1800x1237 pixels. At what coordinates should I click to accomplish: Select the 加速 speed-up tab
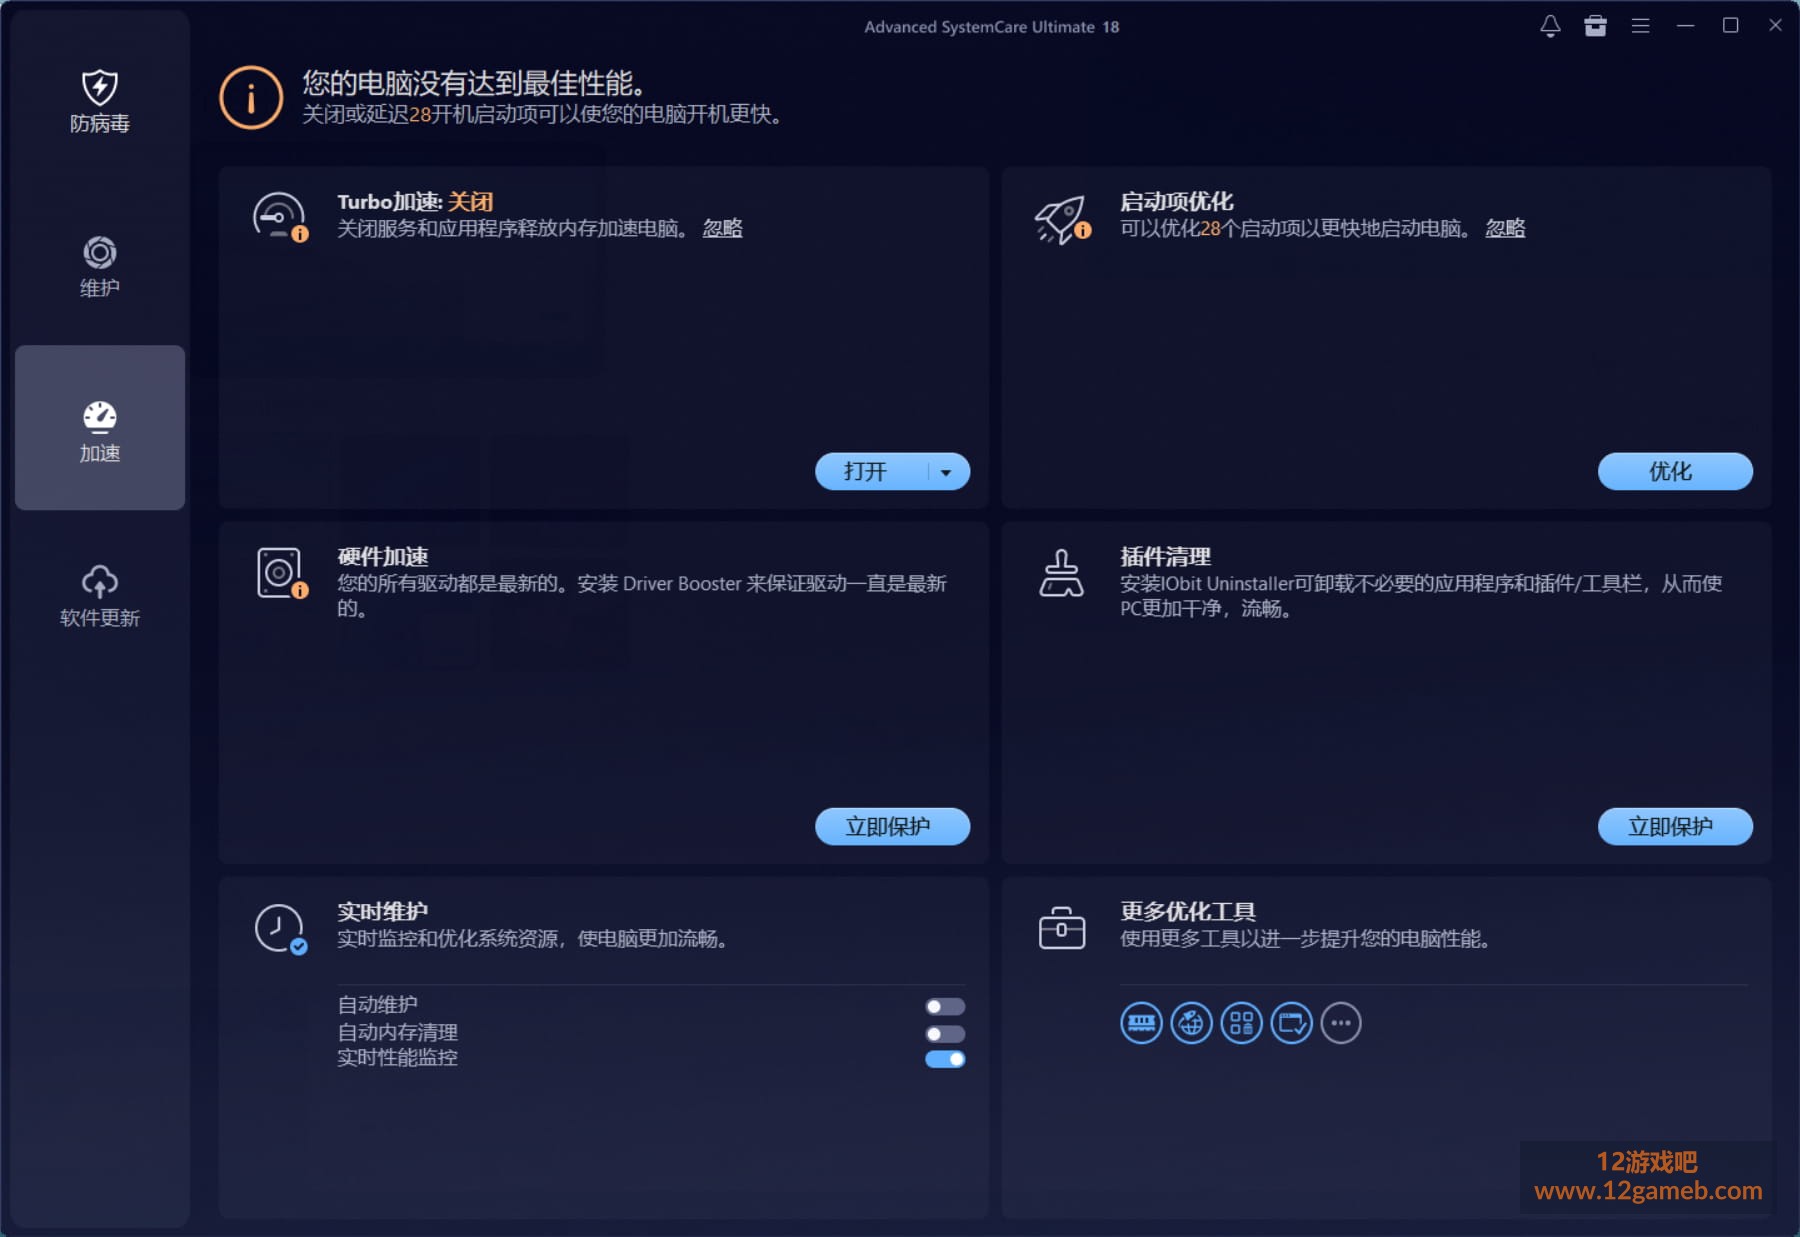click(x=100, y=428)
